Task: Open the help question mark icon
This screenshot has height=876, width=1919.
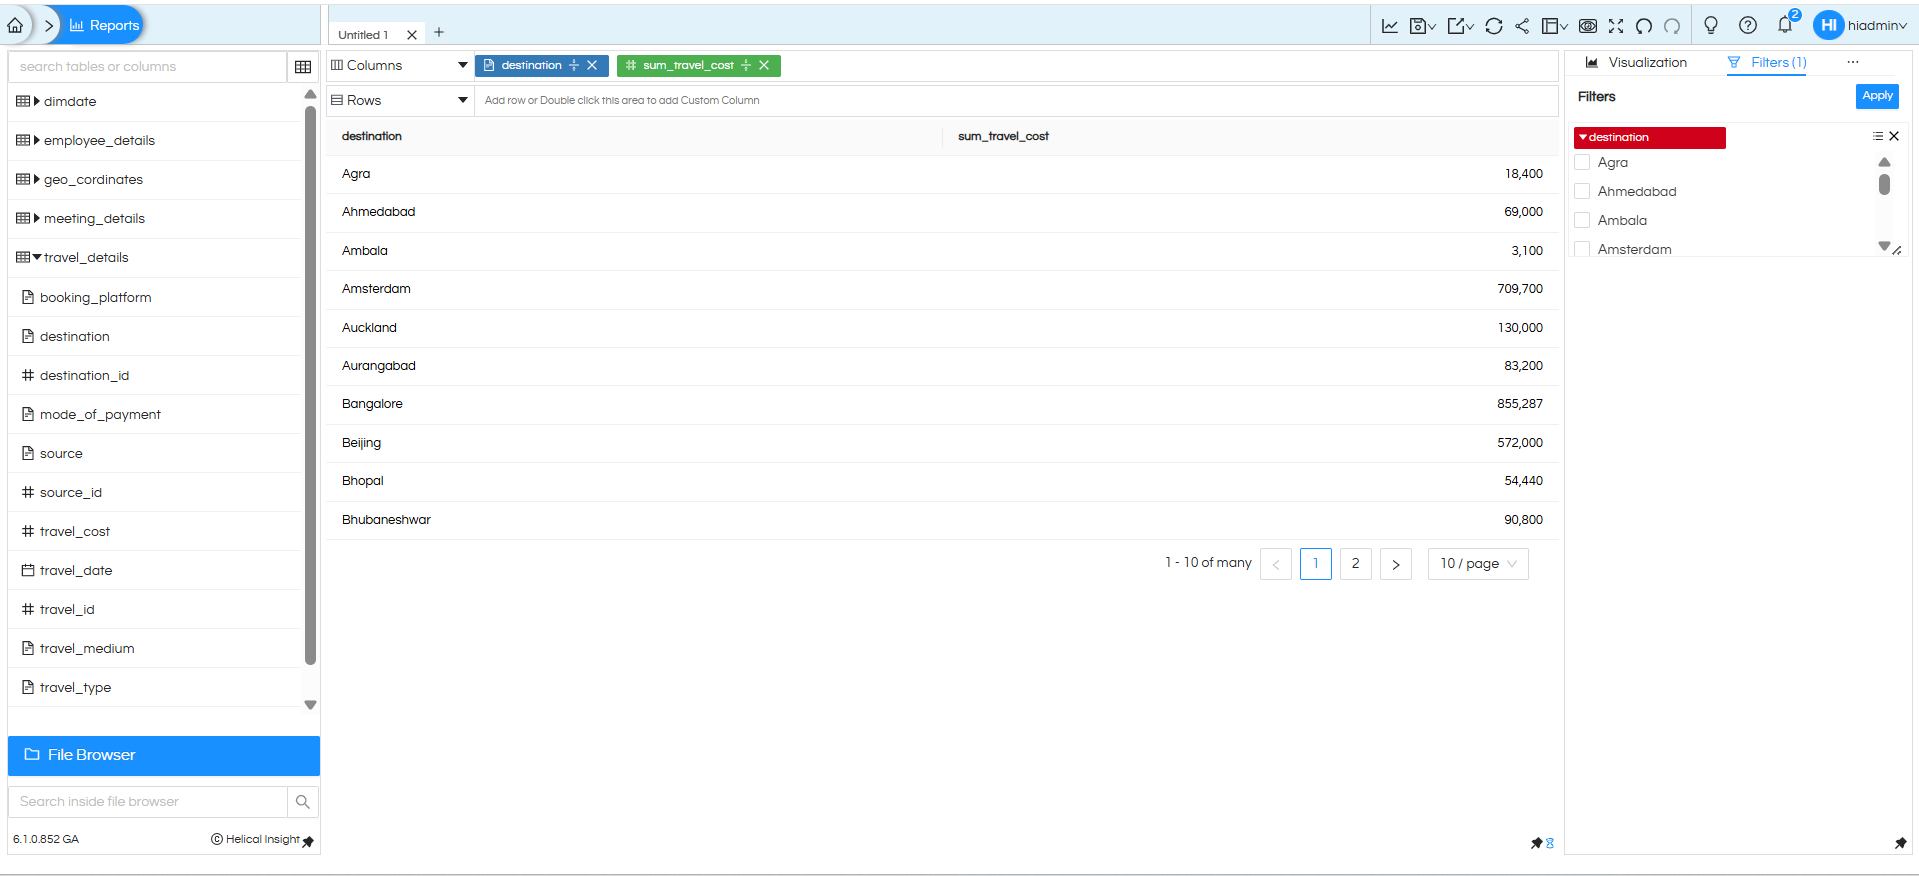Action: tap(1748, 26)
